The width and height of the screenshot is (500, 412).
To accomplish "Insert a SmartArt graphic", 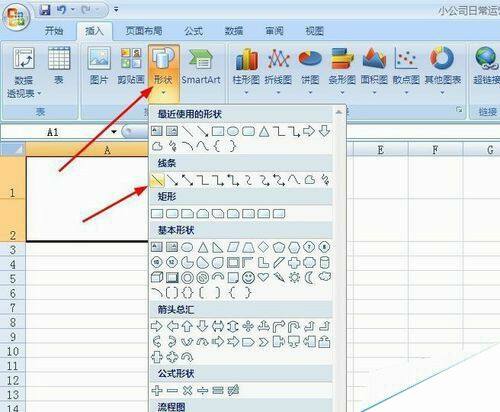I will click(201, 65).
